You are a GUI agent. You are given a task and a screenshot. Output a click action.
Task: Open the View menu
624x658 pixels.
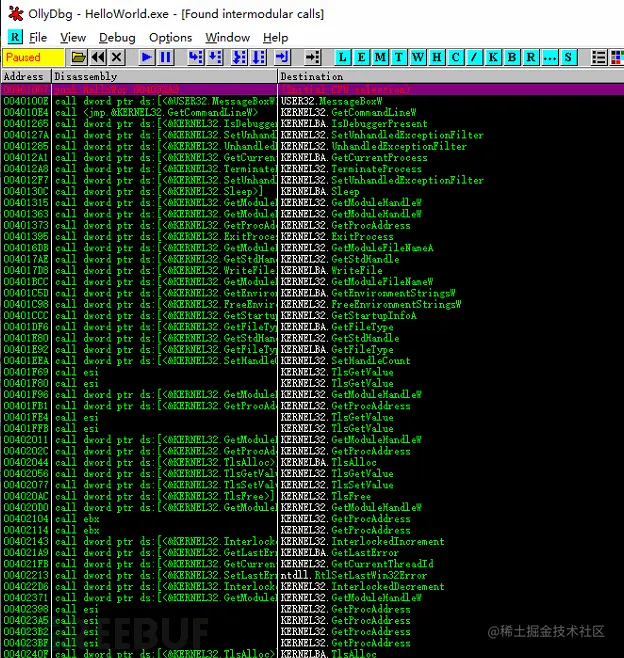pyautogui.click(x=73, y=37)
